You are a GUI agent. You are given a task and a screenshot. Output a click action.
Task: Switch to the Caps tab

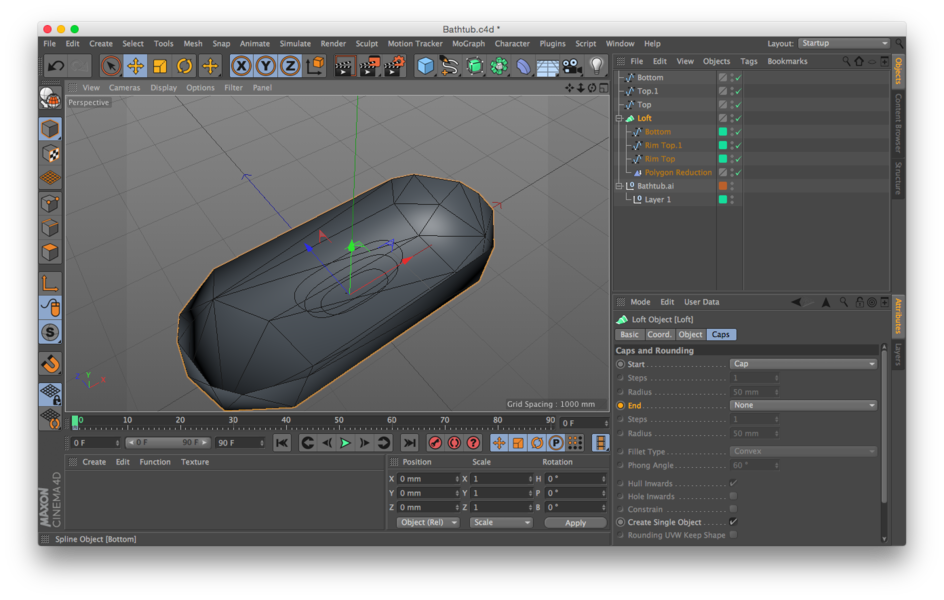pyautogui.click(x=721, y=335)
